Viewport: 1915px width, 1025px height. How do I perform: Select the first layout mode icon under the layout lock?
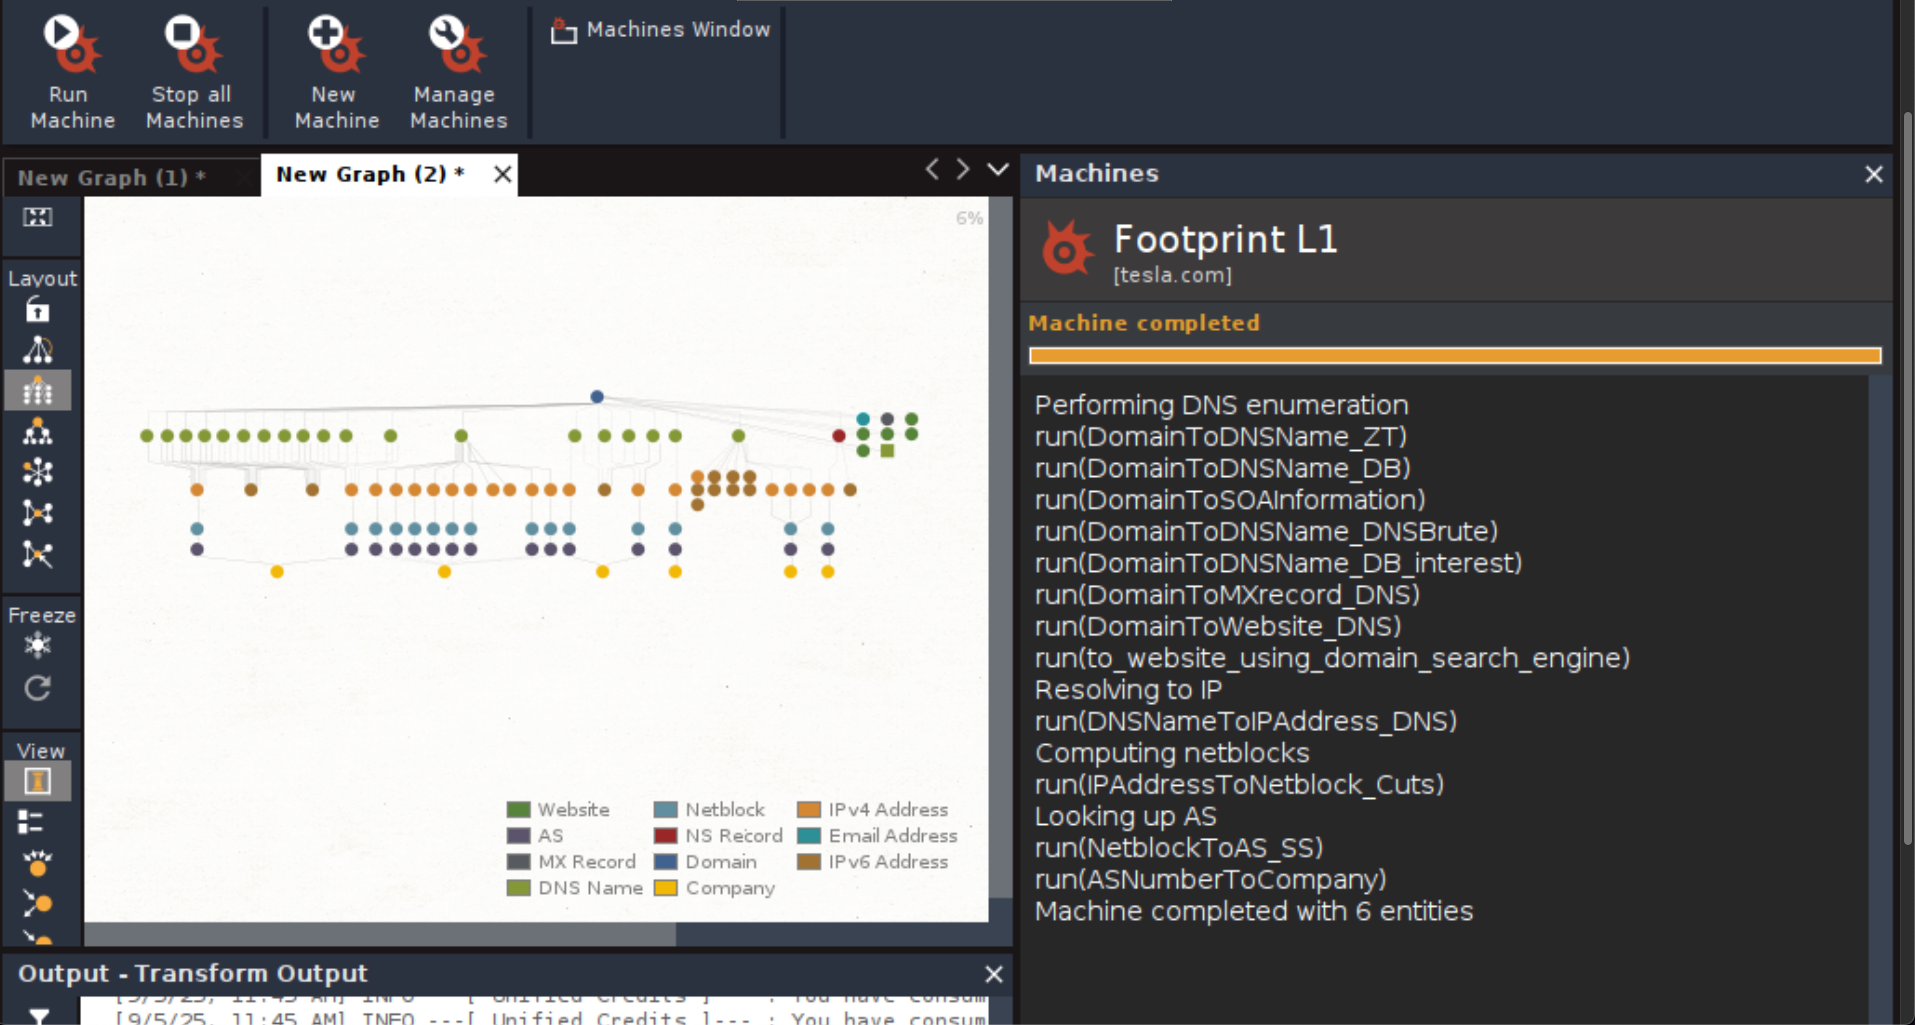(38, 350)
